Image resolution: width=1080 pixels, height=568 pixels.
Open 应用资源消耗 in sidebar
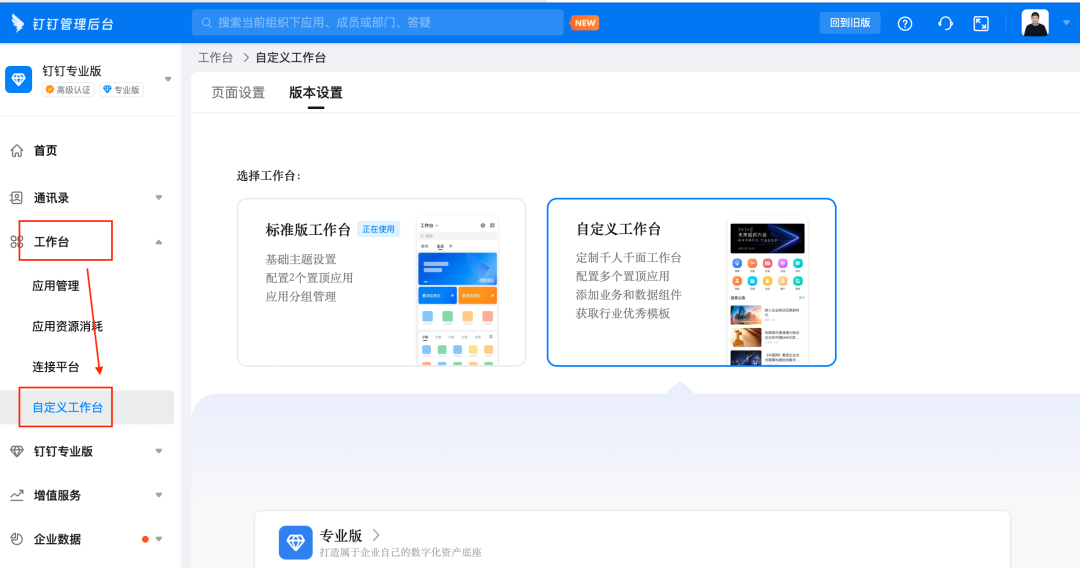[68, 326]
